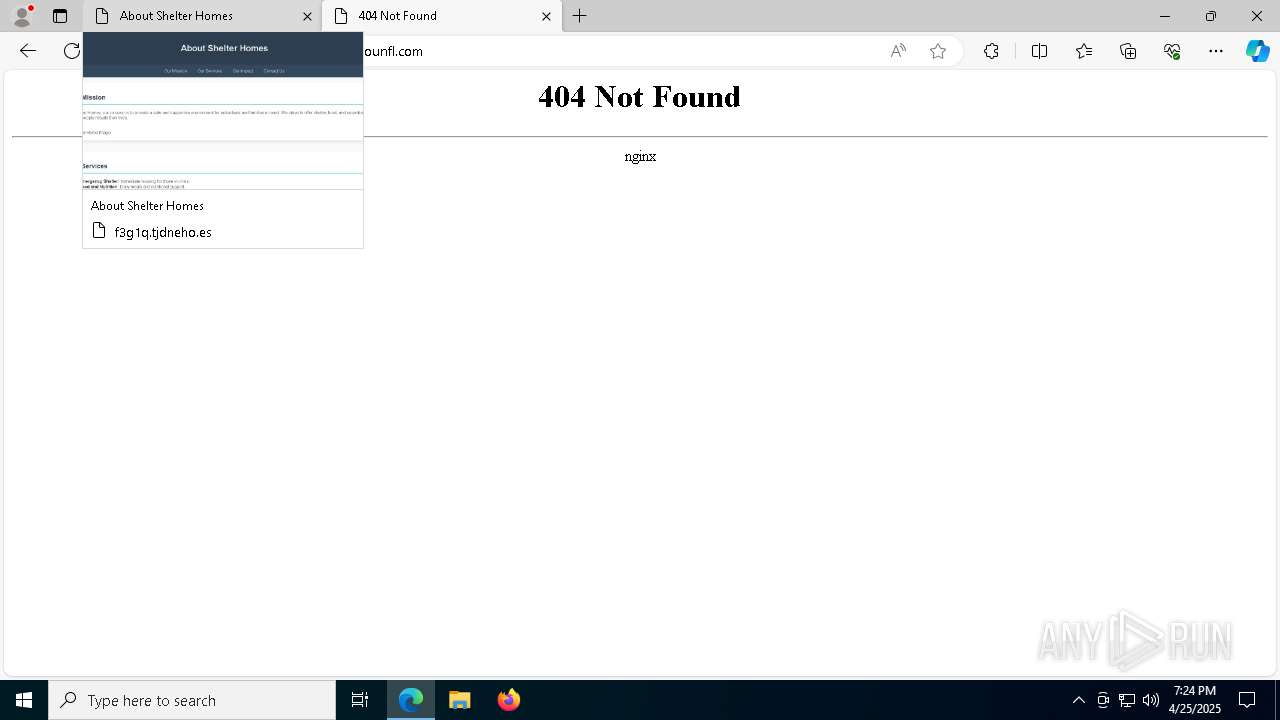Select the 404 Not Found tab
1280x720 pixels.
point(441,16)
